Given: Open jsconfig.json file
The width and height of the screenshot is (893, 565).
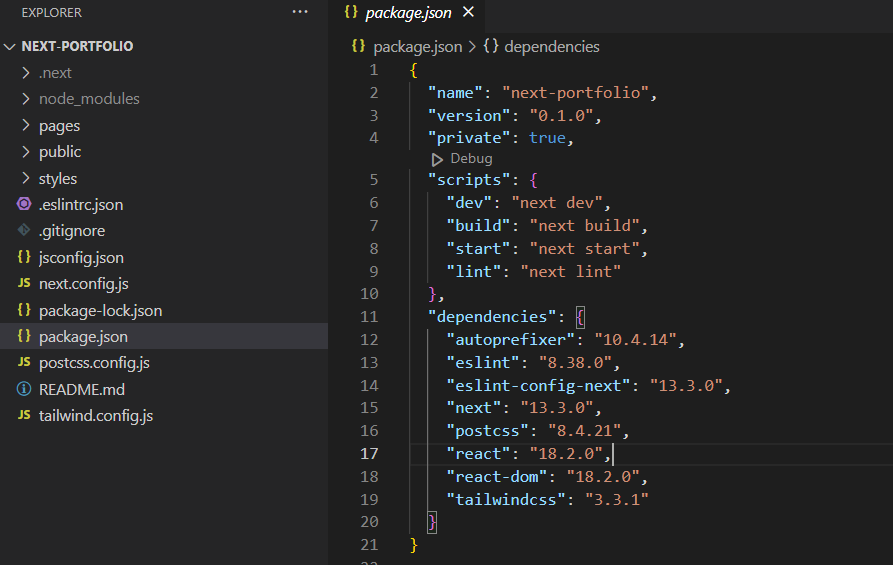Looking at the screenshot, I should 81,257.
